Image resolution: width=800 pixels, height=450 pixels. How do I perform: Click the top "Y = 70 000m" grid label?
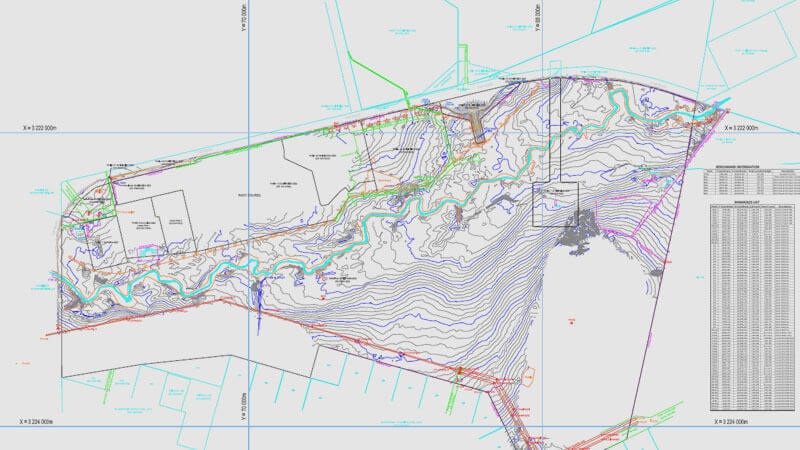[x=244, y=18]
